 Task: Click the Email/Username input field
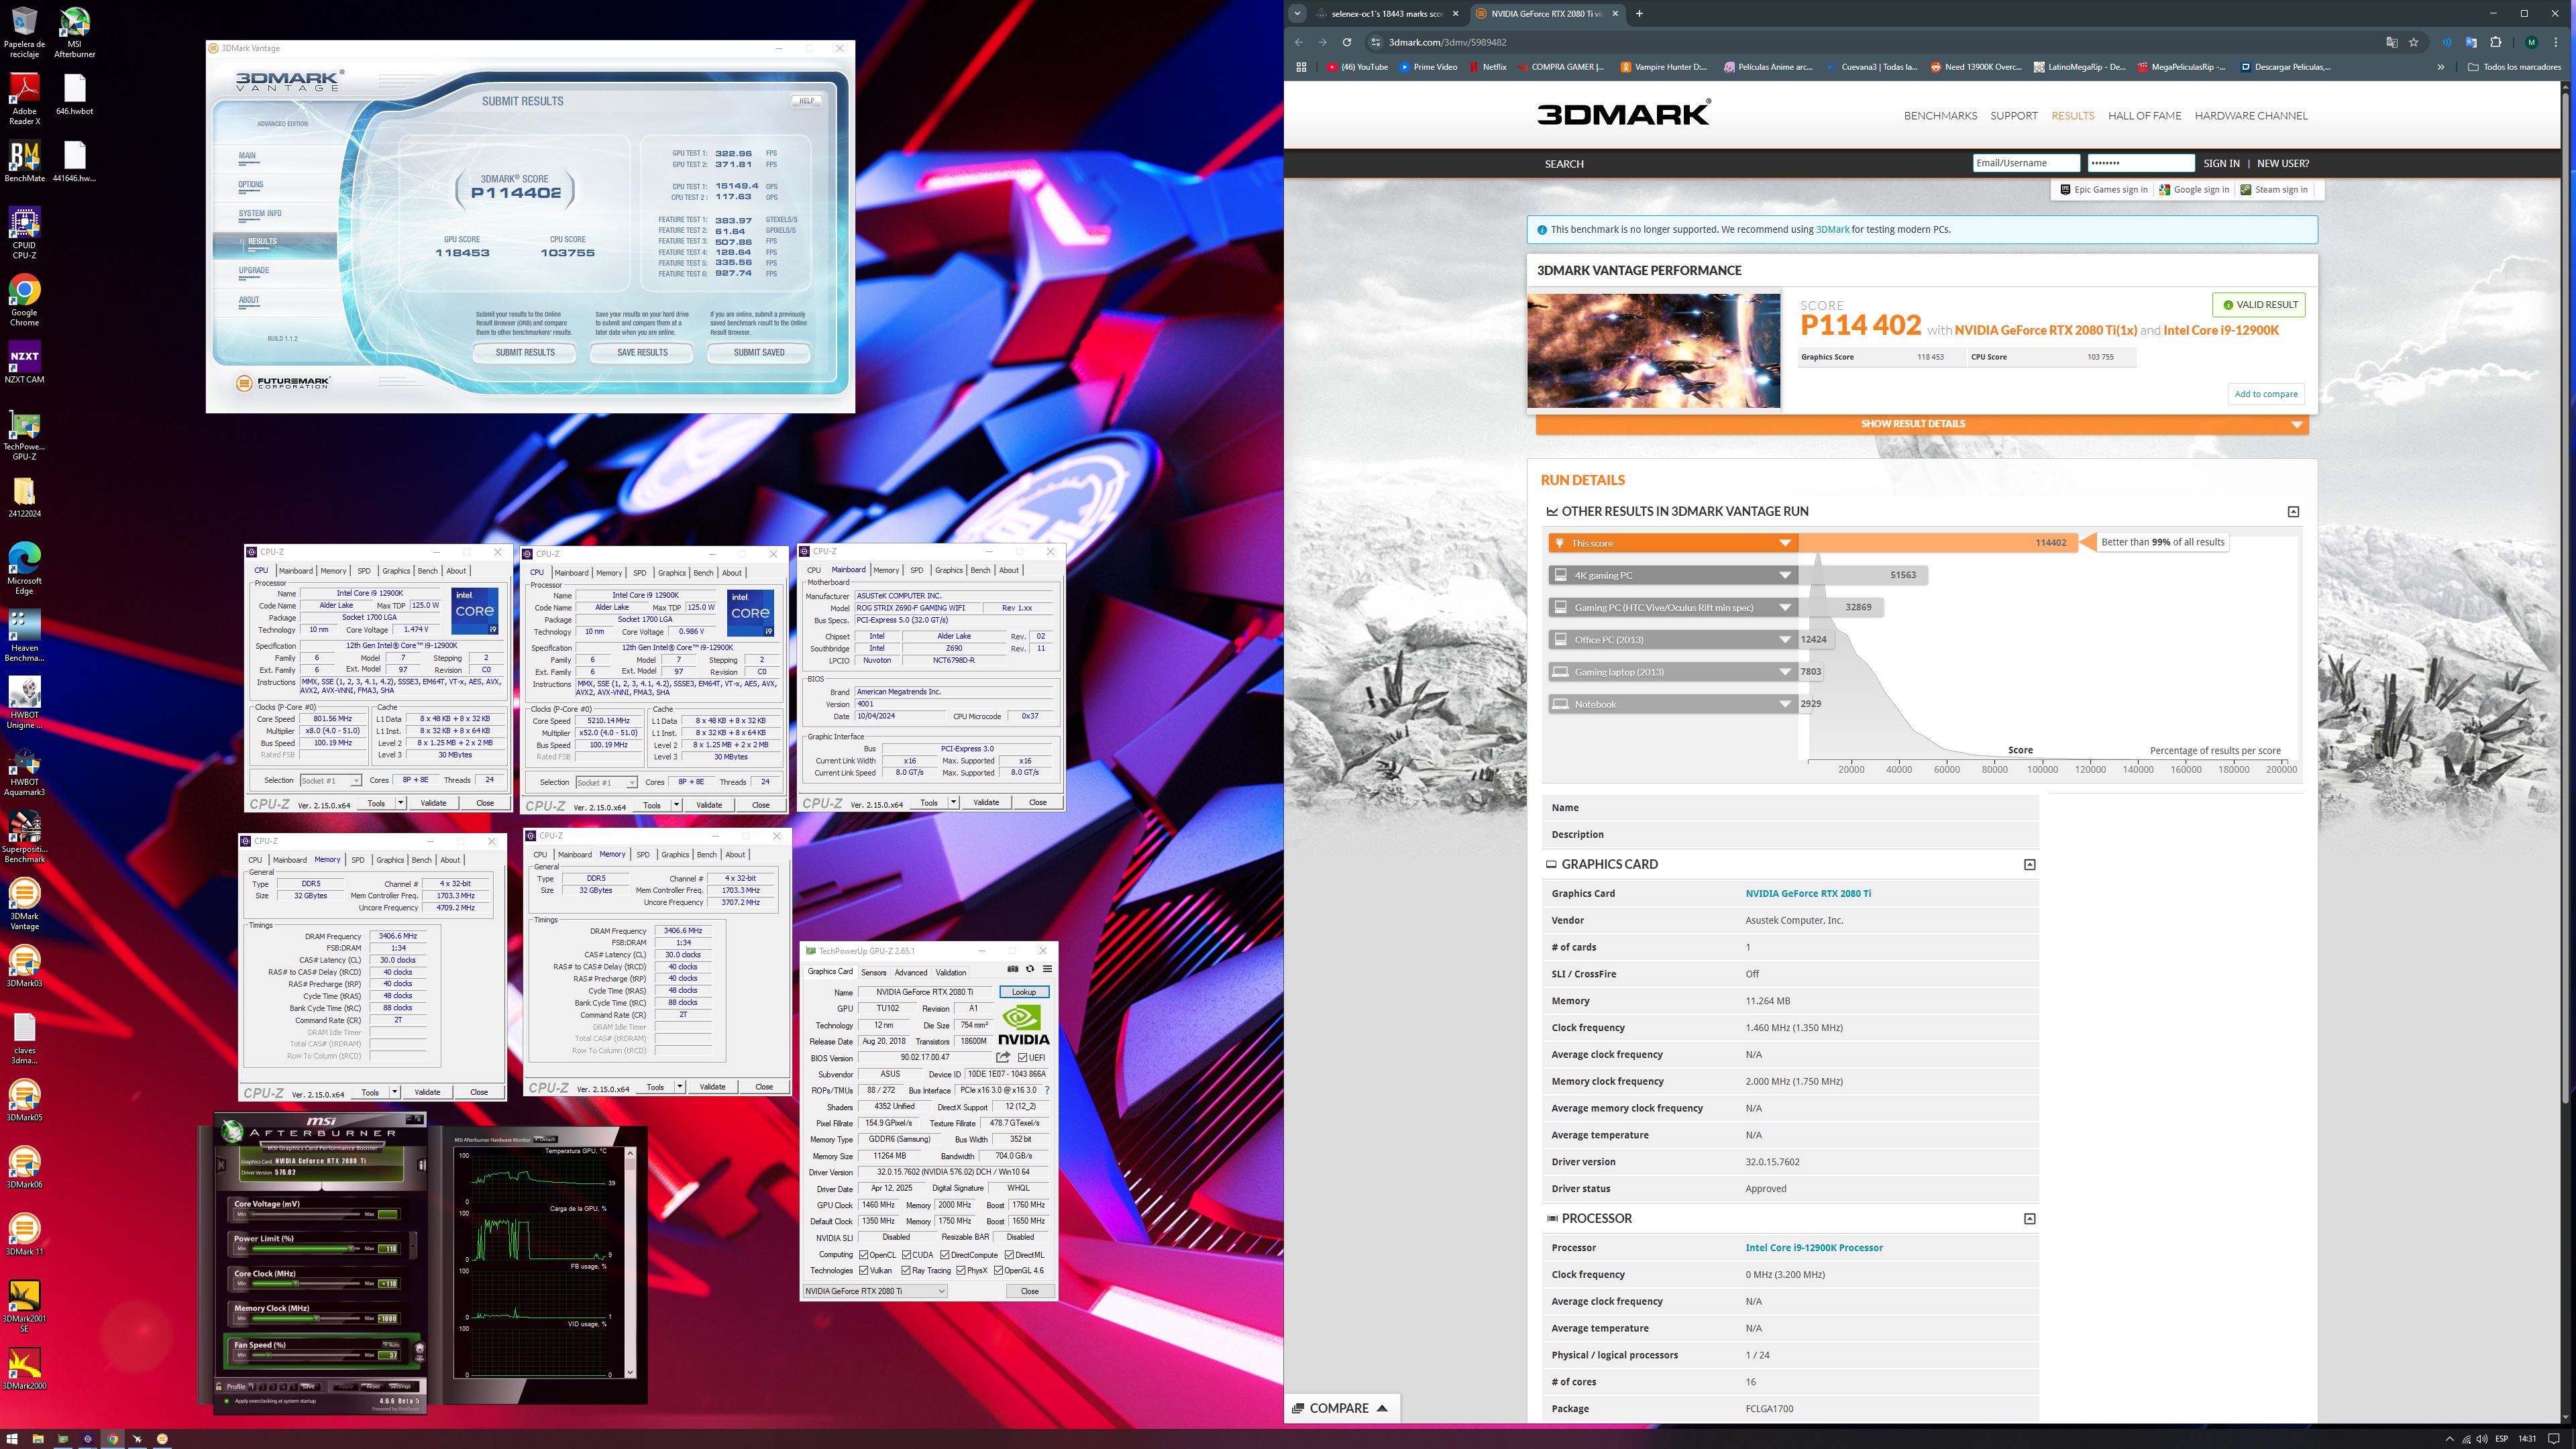[x=2026, y=163]
